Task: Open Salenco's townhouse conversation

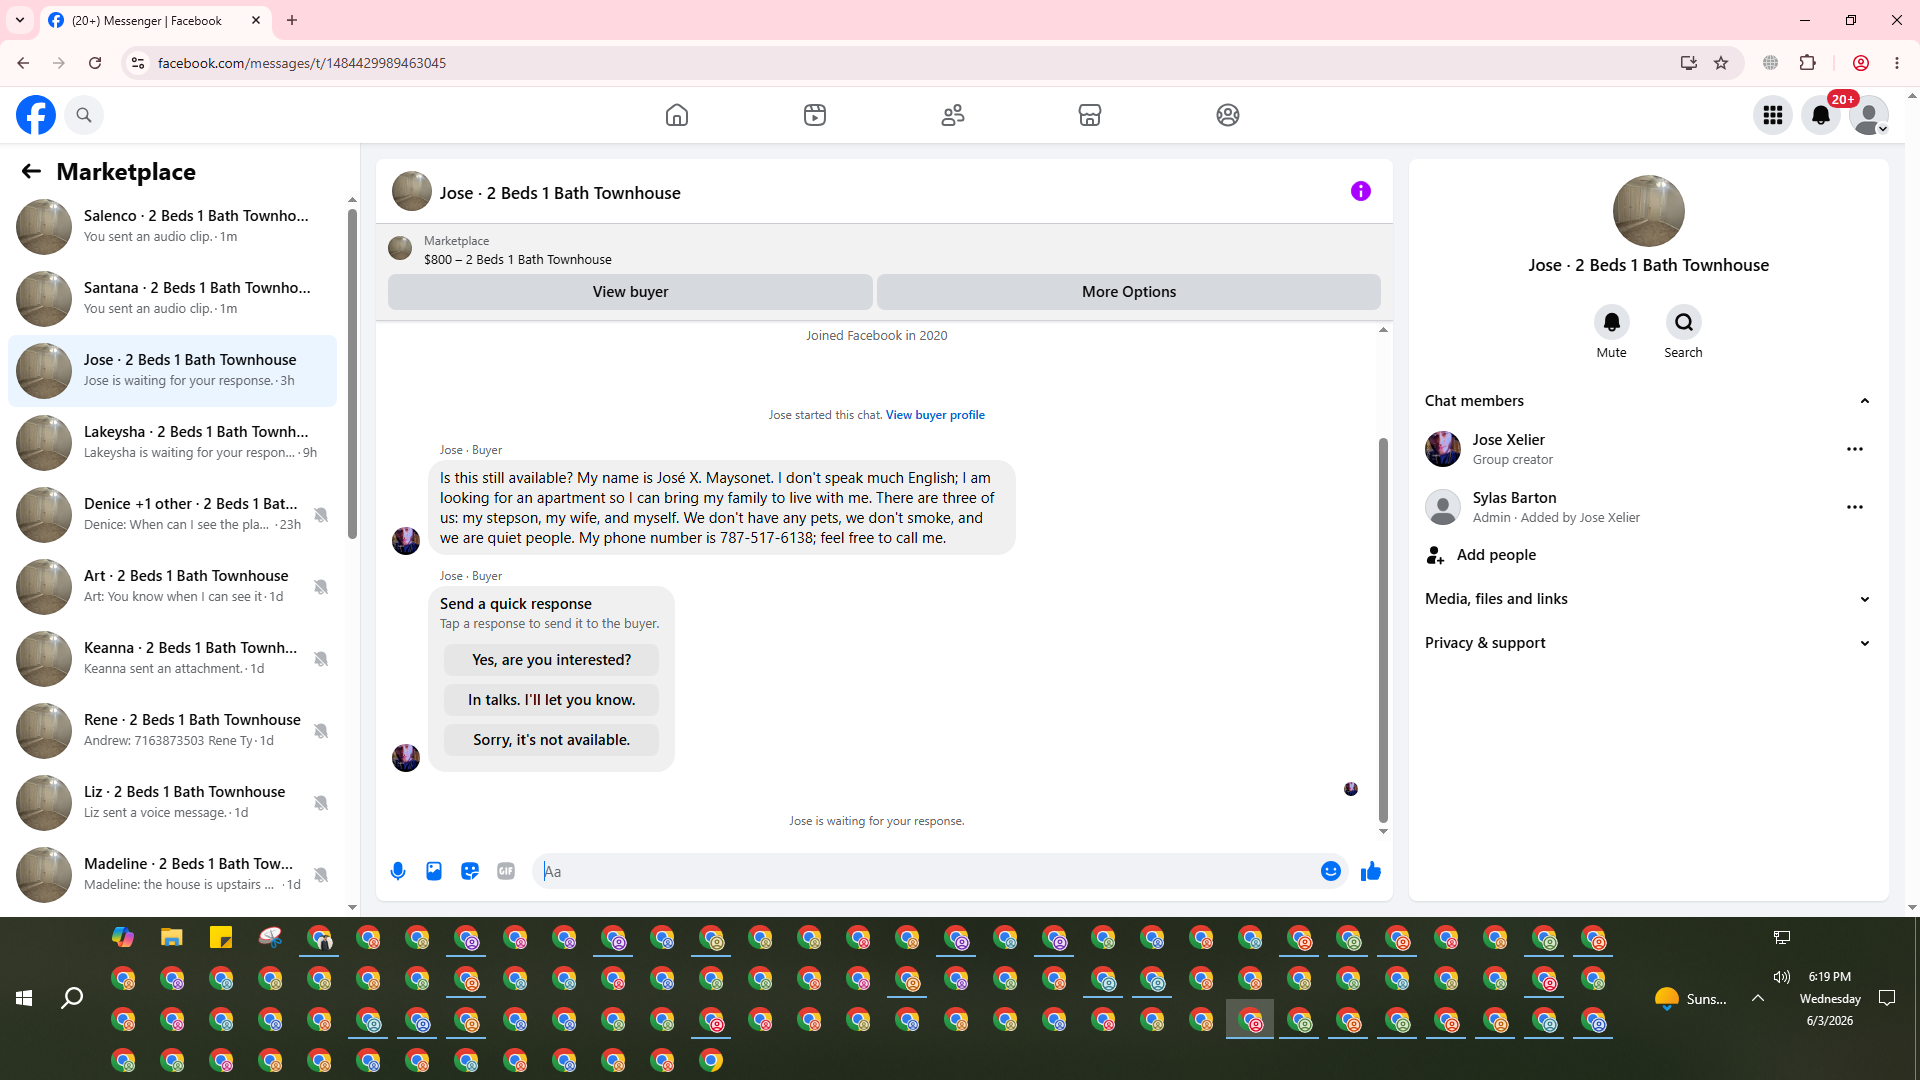Action: 172,226
